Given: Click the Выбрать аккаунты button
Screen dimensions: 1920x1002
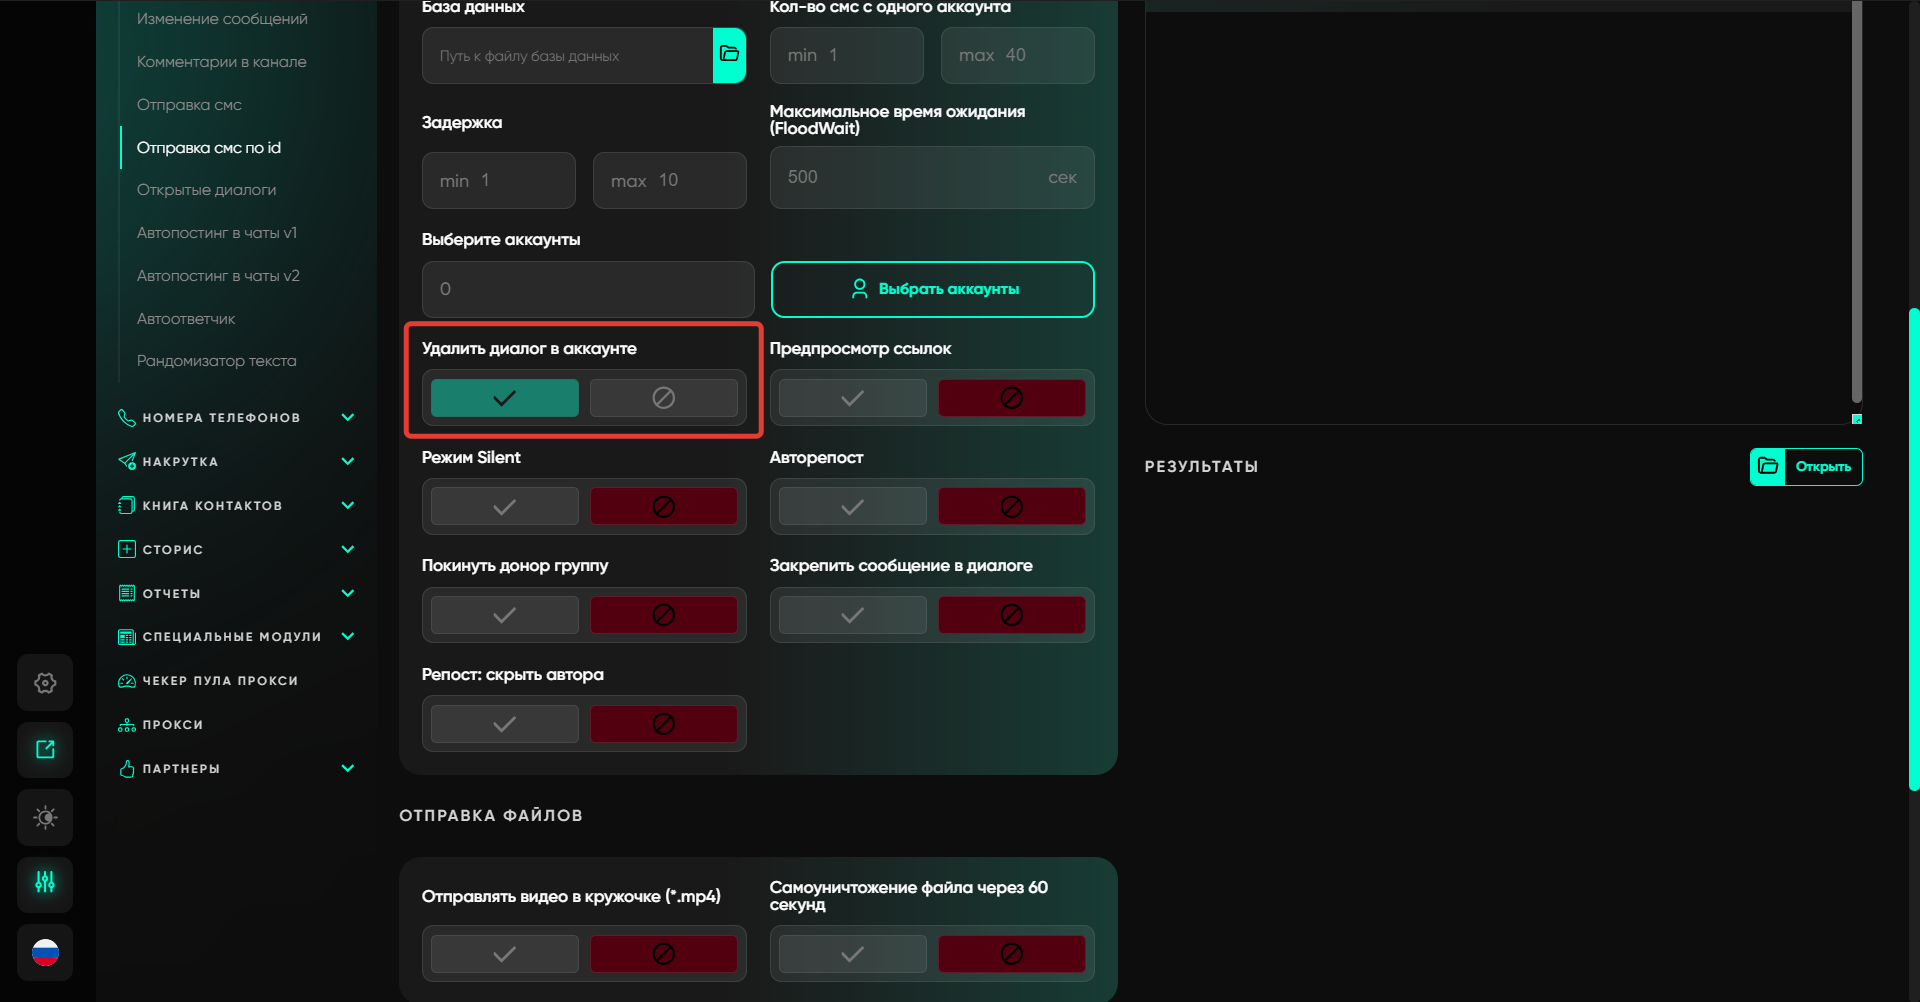Looking at the screenshot, I should tap(932, 289).
